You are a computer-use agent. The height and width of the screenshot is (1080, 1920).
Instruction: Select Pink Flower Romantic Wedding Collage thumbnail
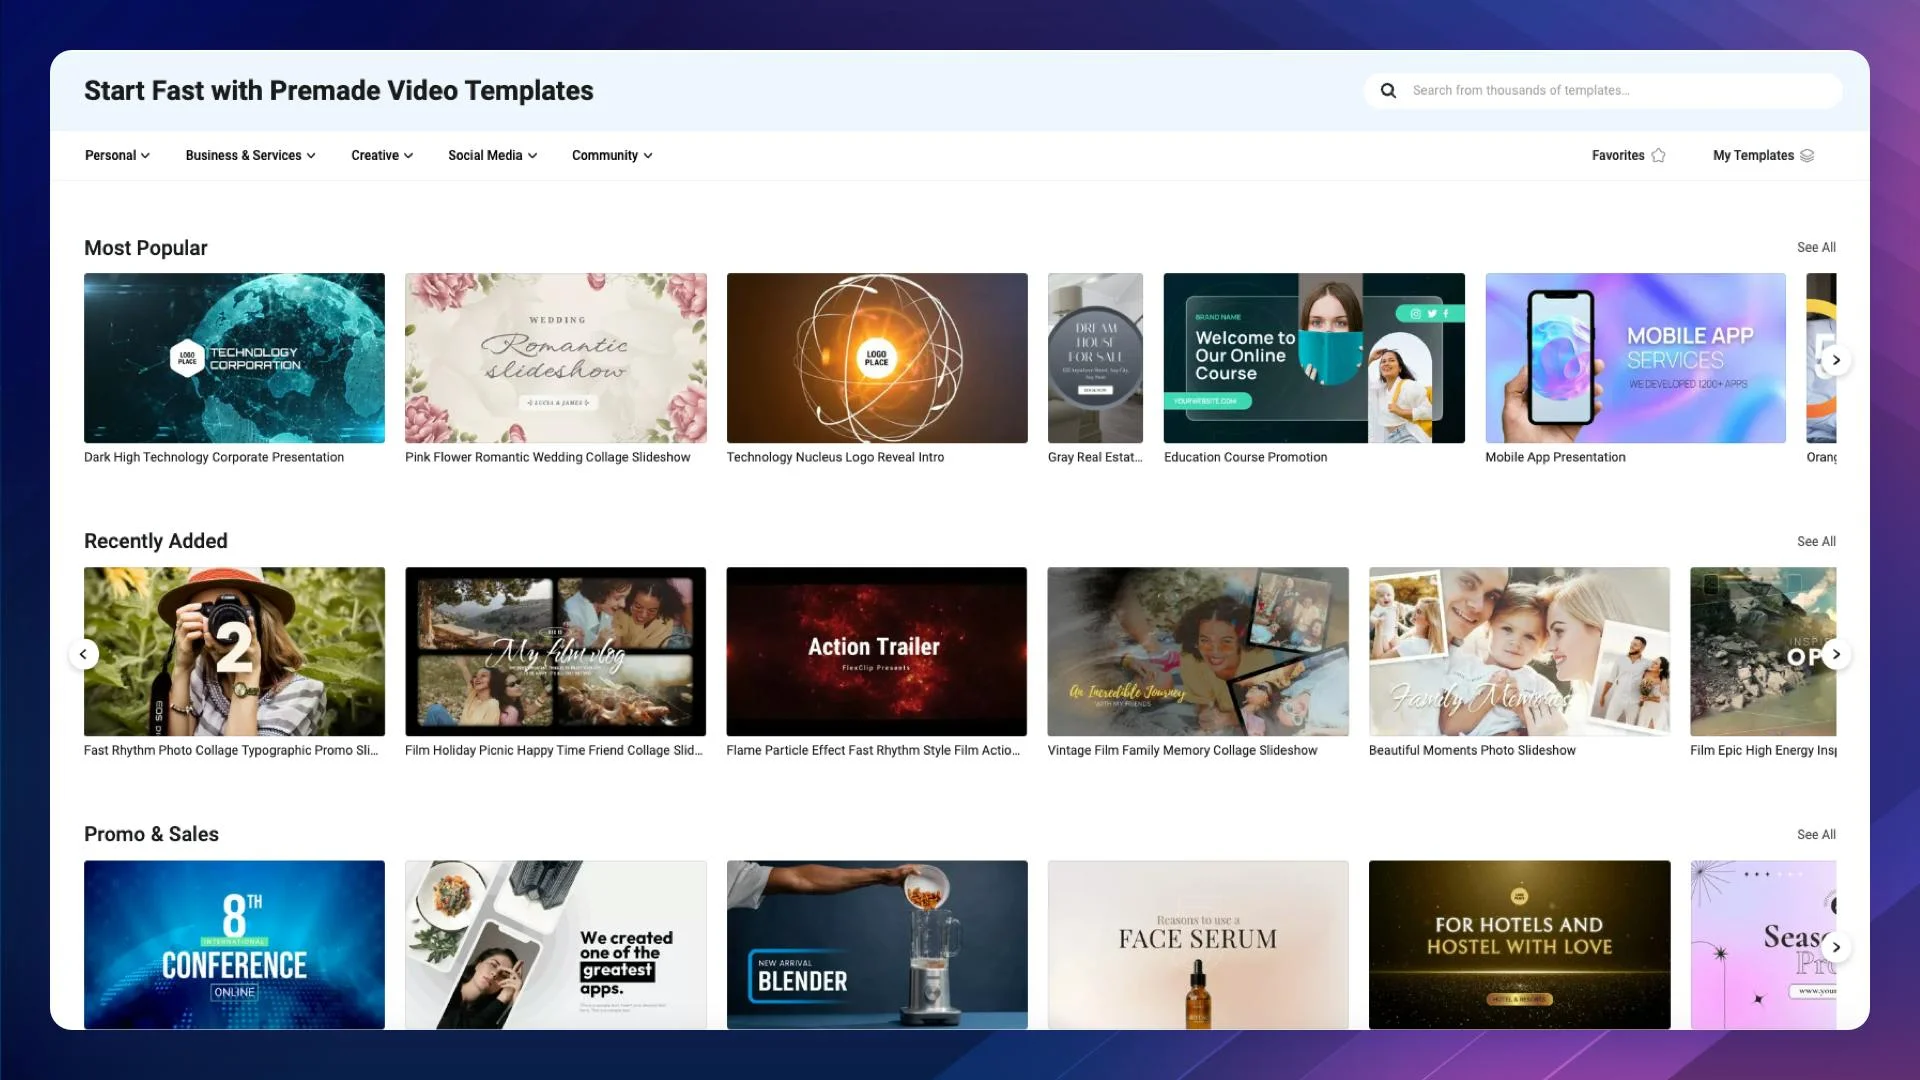point(556,358)
